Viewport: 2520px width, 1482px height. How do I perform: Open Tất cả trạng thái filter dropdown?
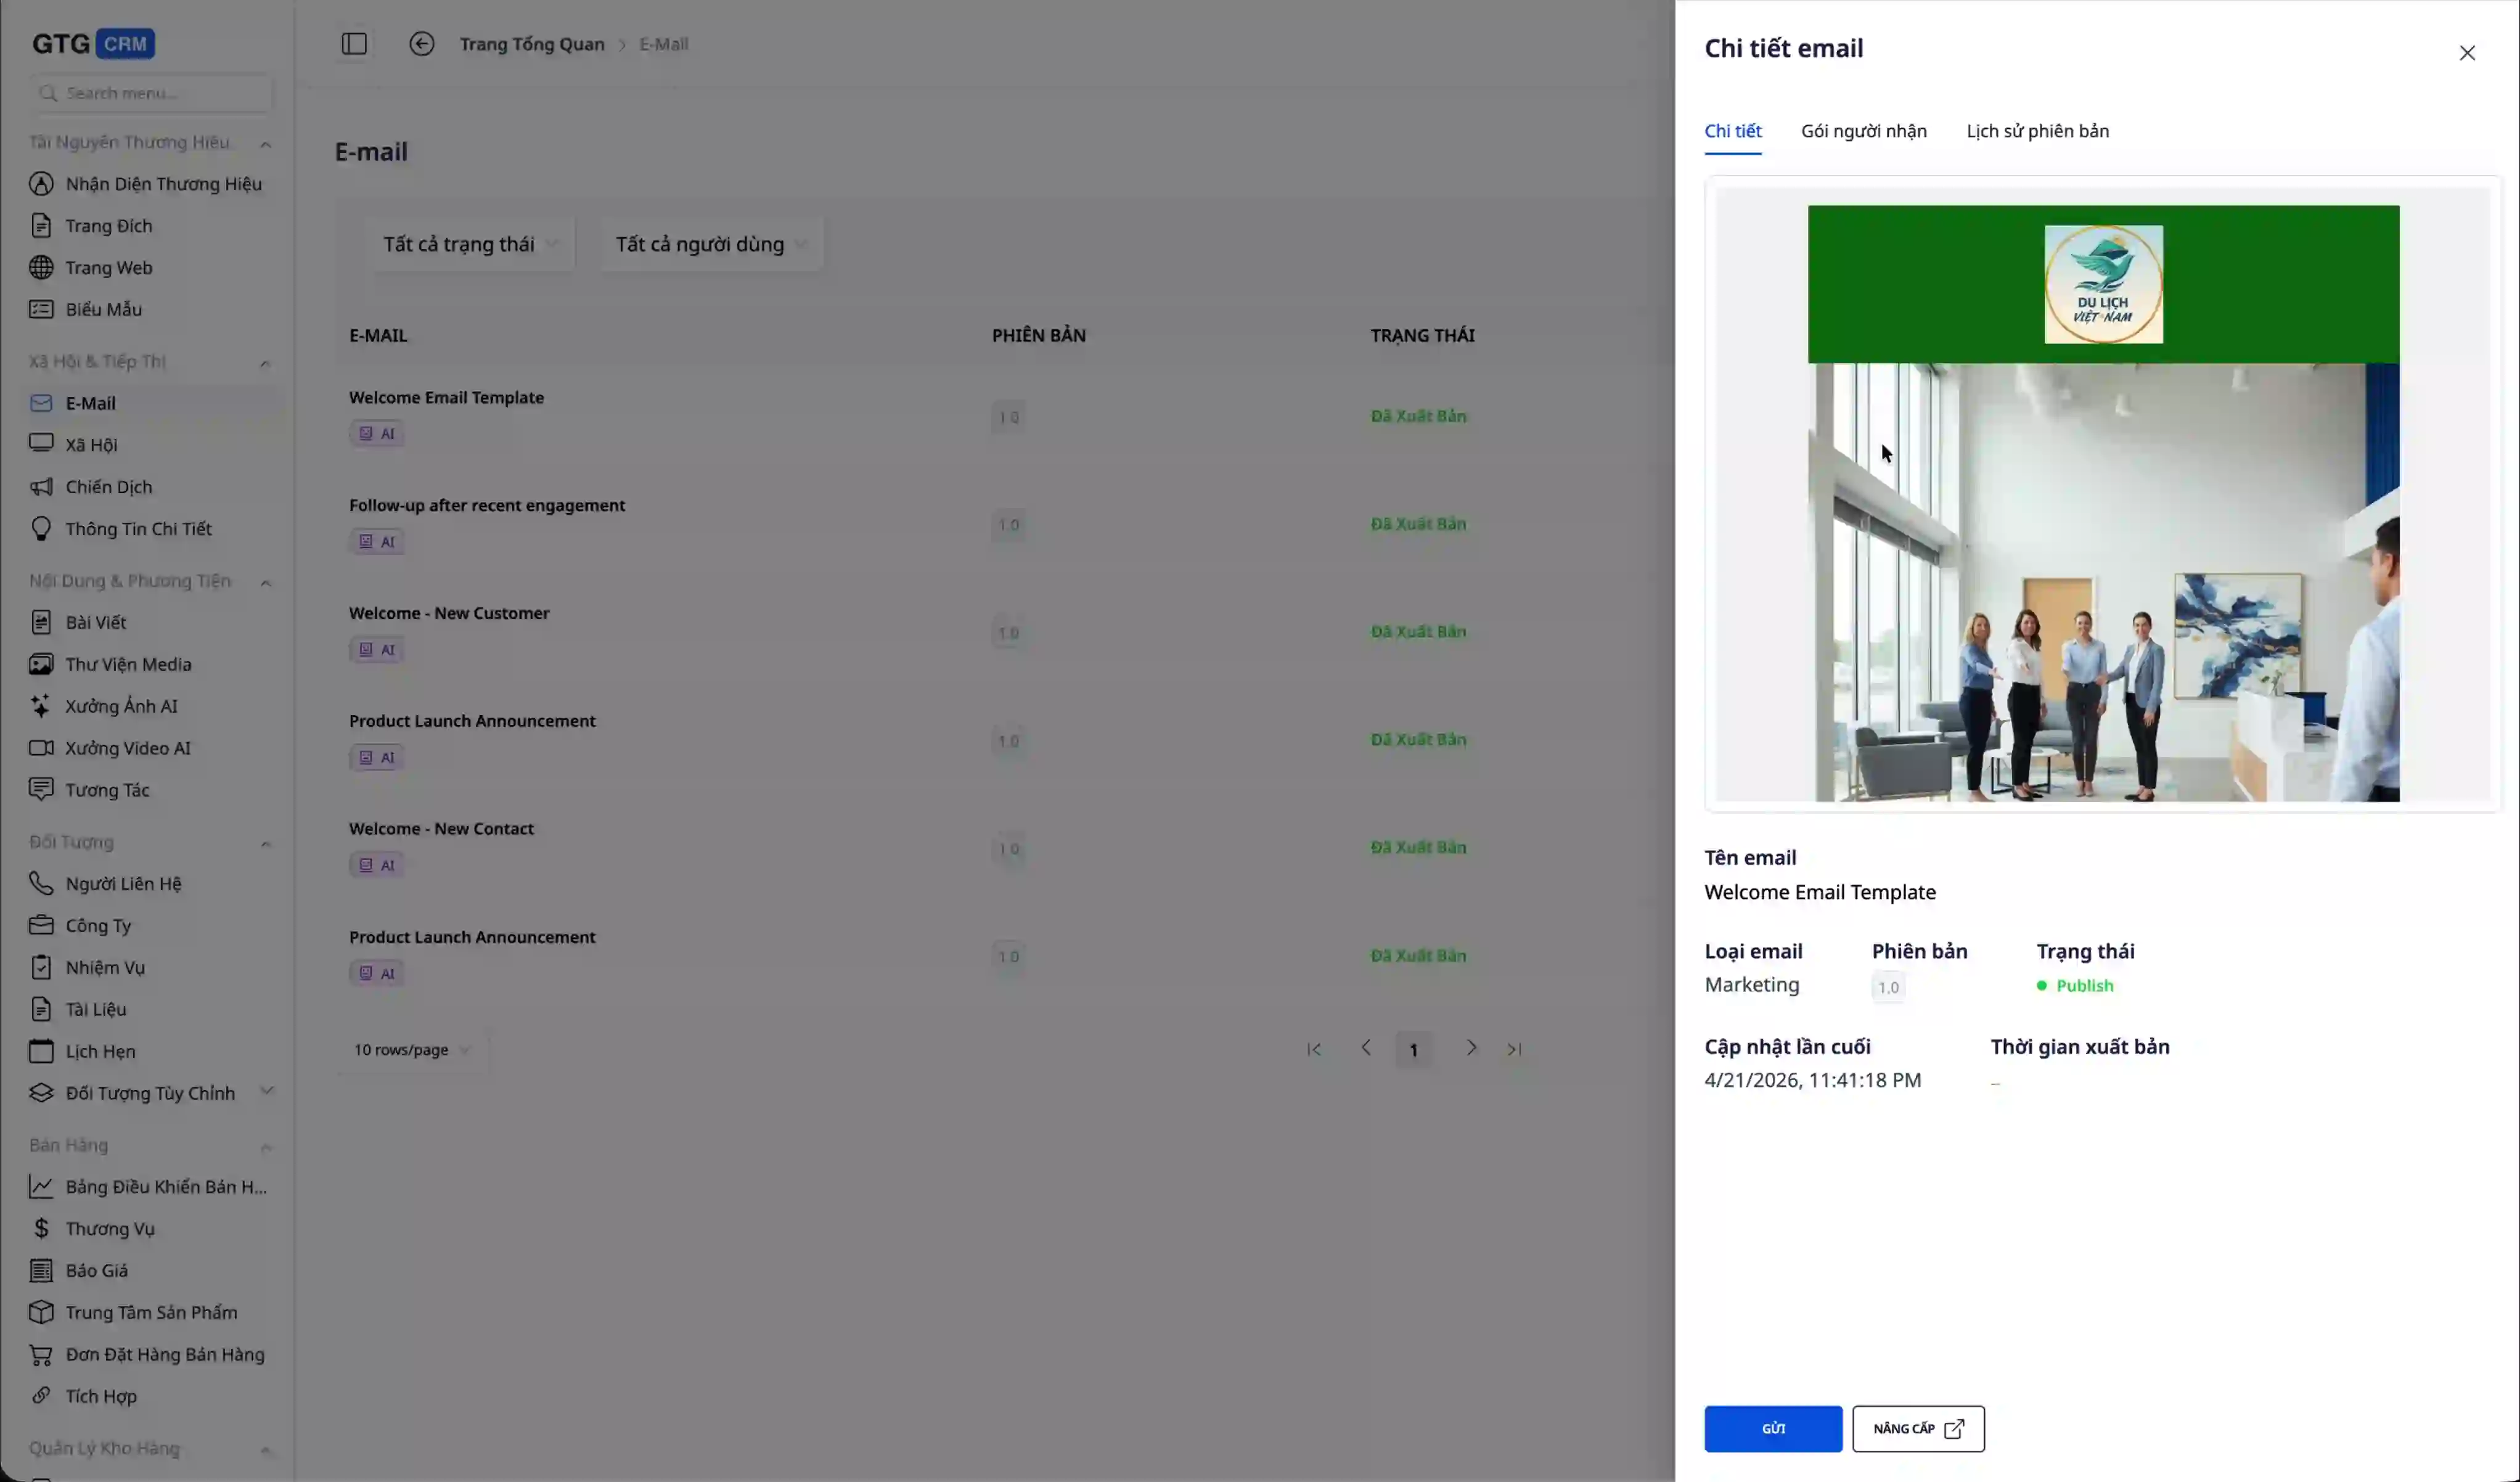tap(470, 244)
